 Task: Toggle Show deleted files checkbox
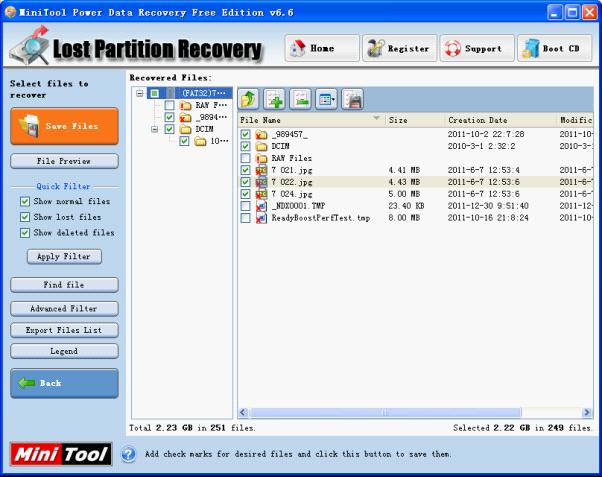pyautogui.click(x=25, y=233)
